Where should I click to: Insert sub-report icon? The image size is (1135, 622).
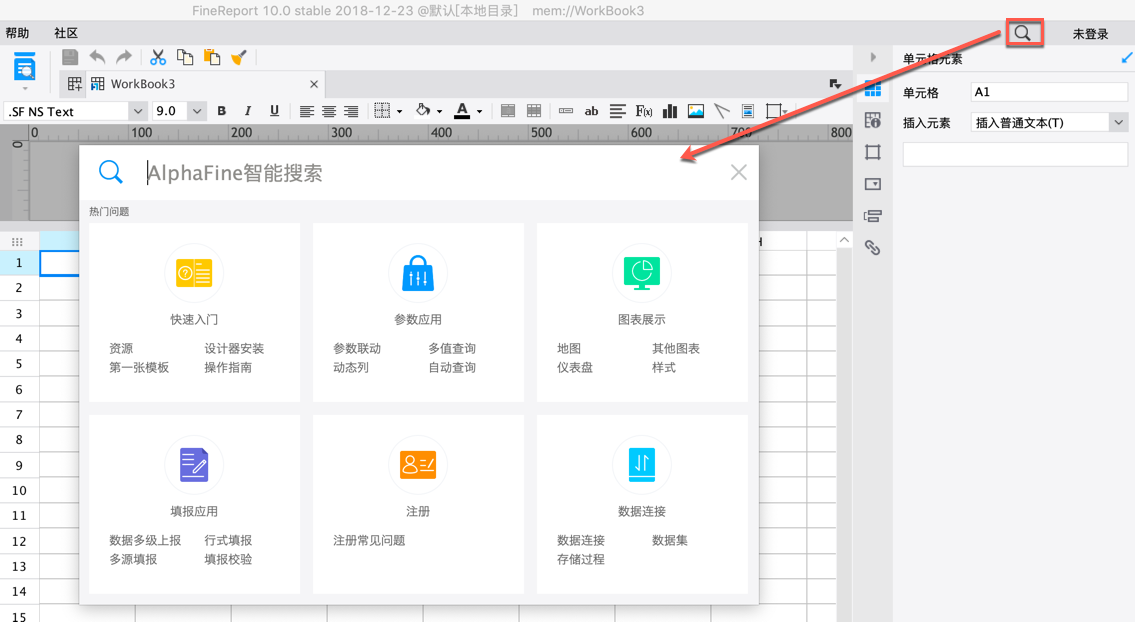tap(748, 111)
